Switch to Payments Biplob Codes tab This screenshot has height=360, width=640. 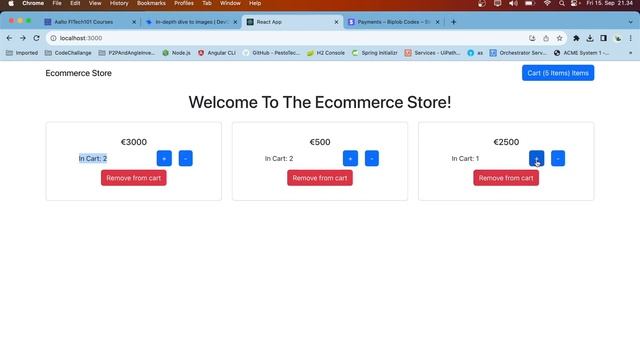pyautogui.click(x=393, y=22)
